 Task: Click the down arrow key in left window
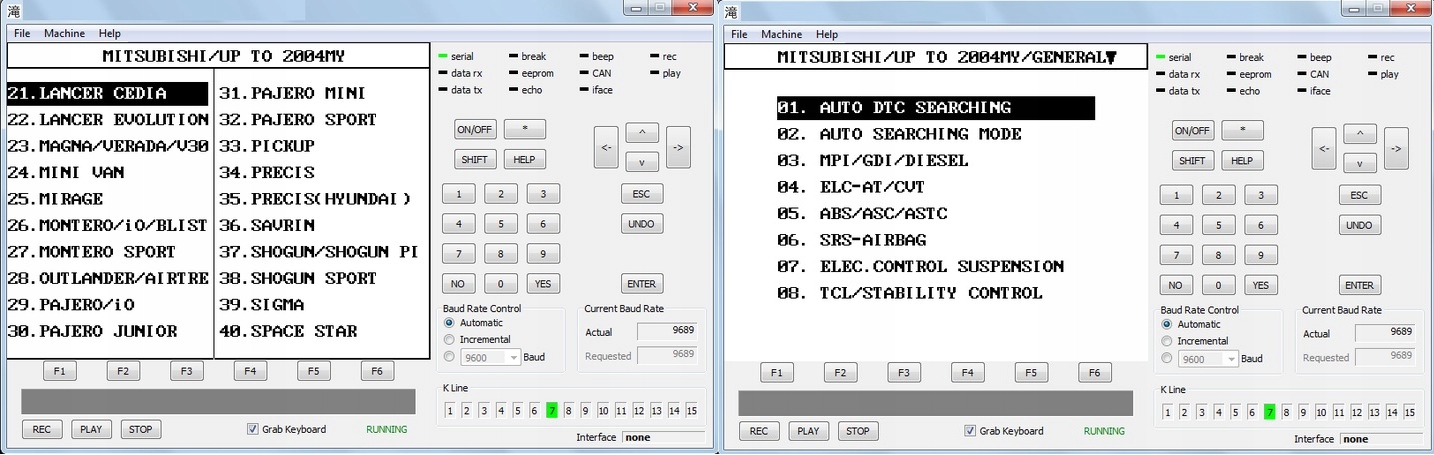641,162
